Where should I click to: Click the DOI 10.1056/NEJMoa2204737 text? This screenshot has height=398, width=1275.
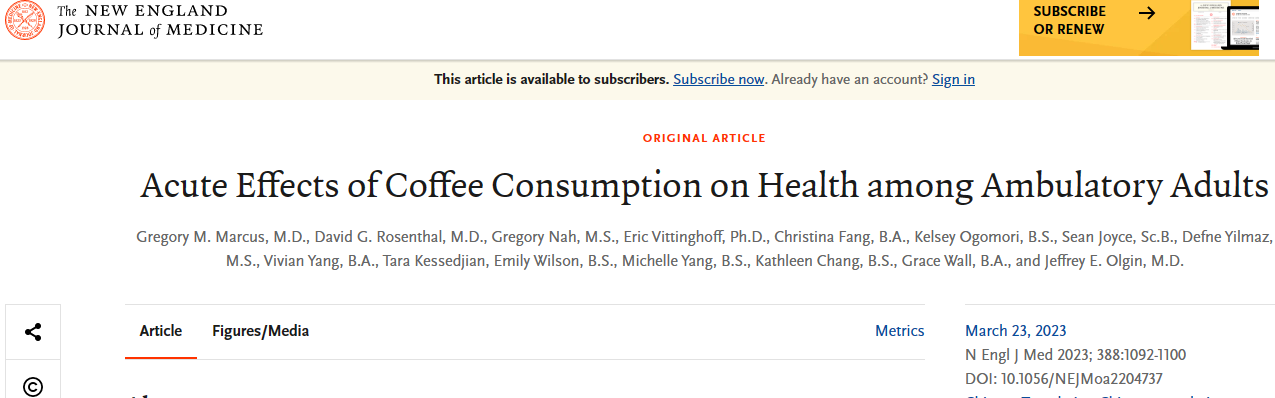[1064, 379]
